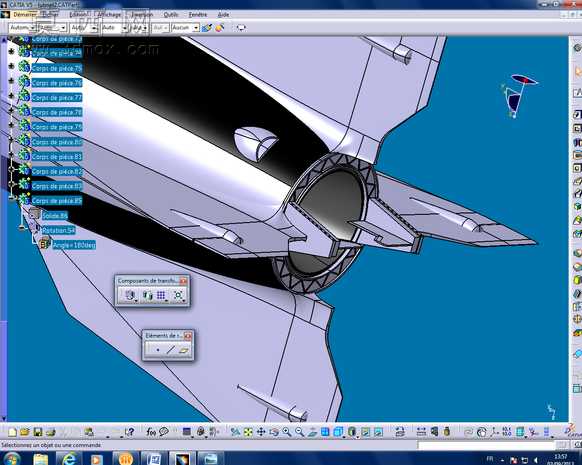582x465 pixels.
Task: Open the Insertion menu
Action: [x=143, y=14]
